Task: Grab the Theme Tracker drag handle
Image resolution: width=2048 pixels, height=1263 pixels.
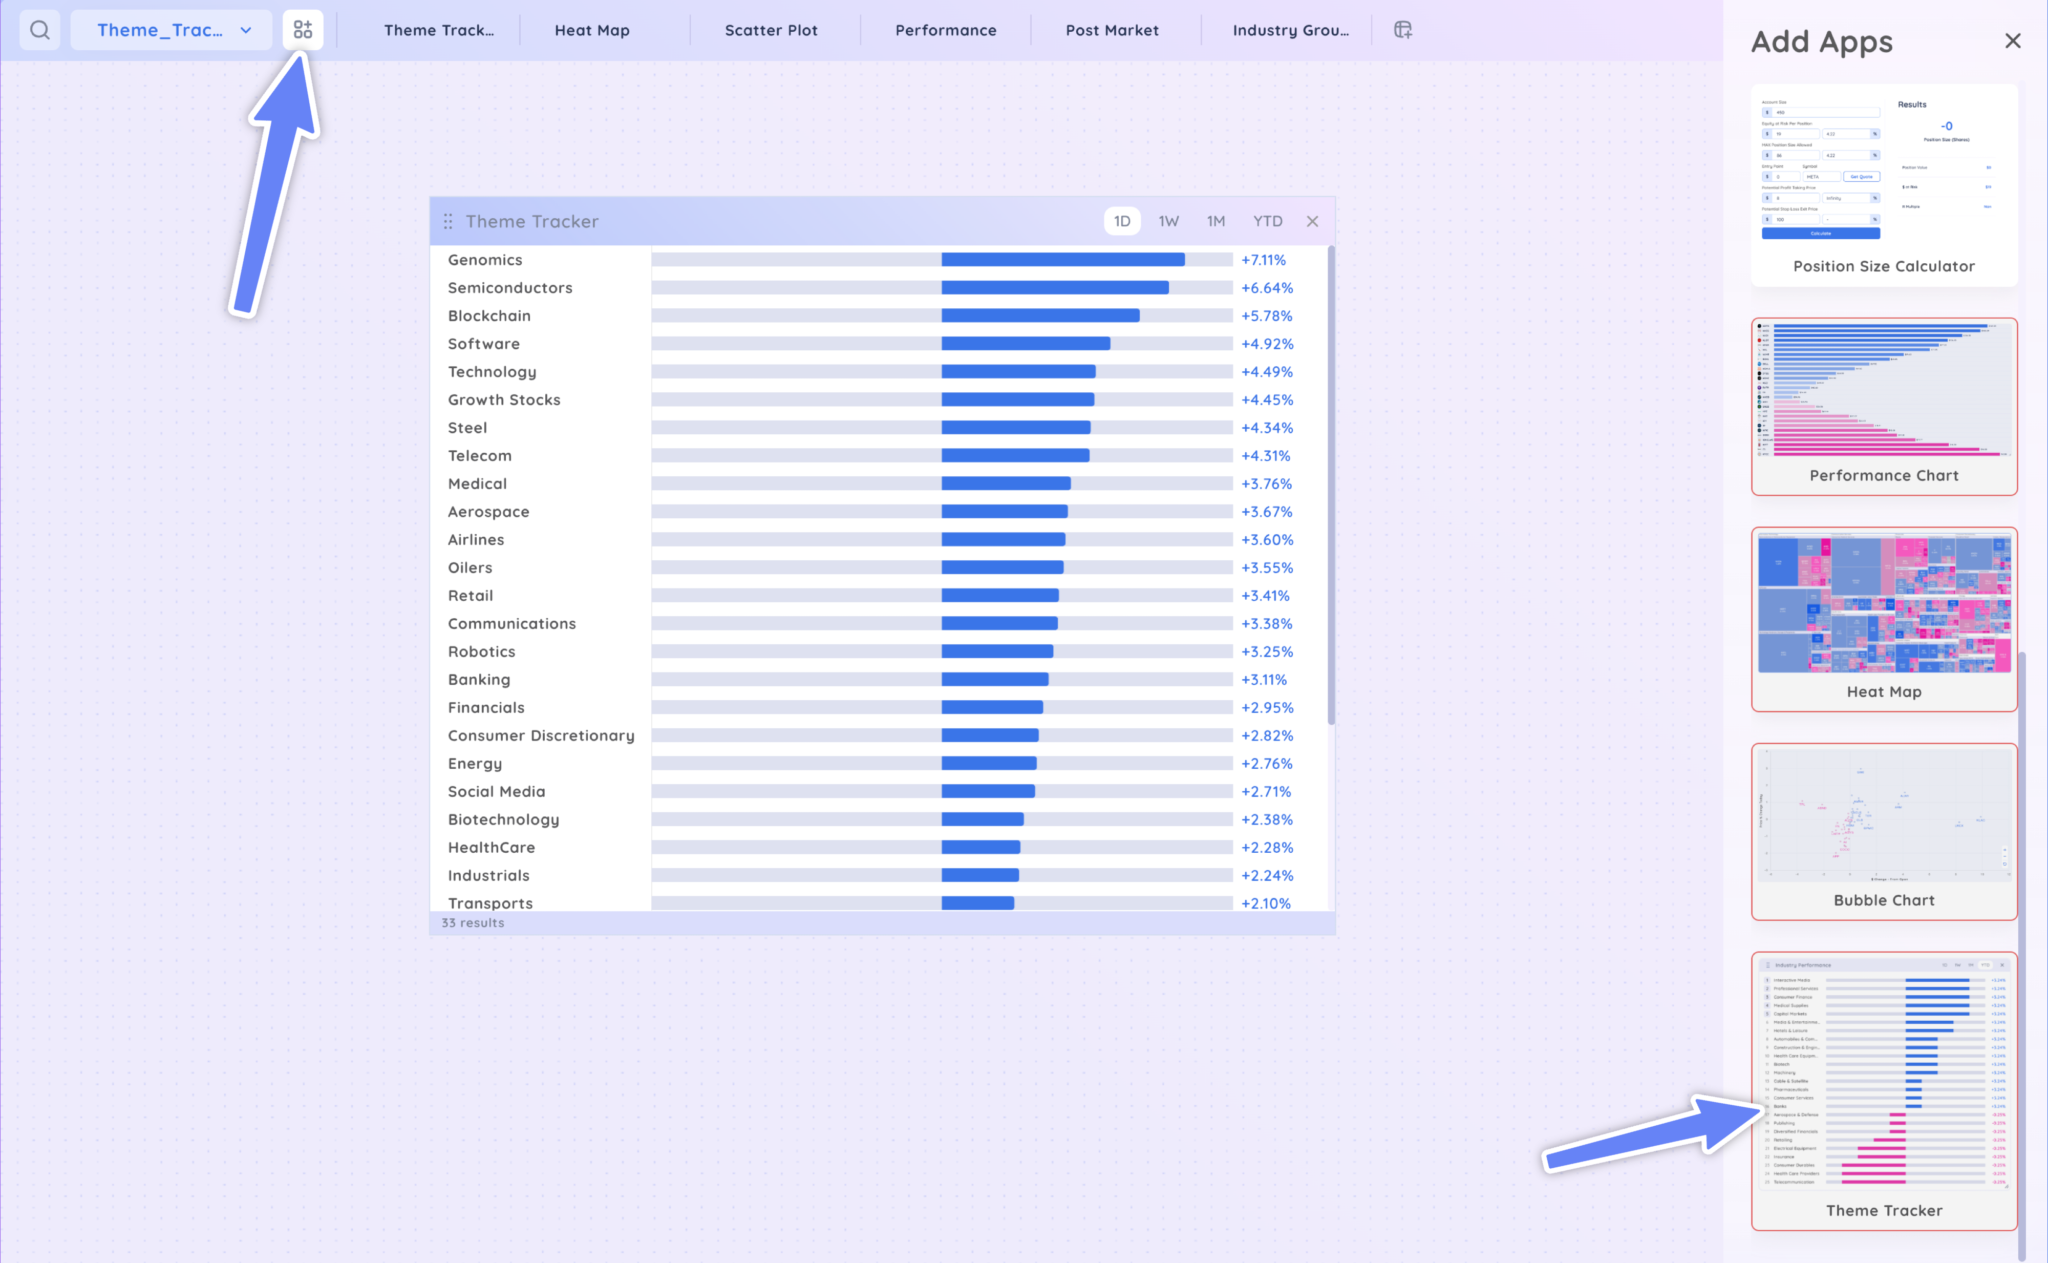Action: click(448, 221)
